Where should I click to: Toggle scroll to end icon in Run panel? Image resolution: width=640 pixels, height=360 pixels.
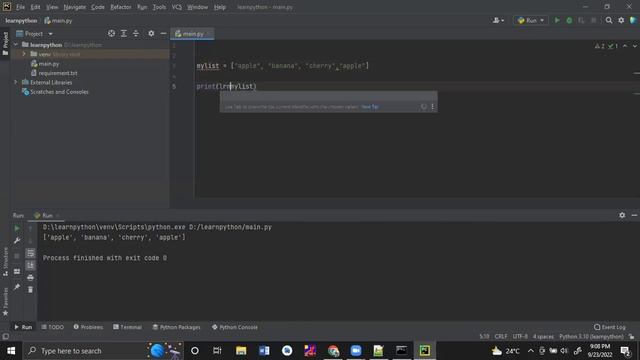[x=30, y=265]
